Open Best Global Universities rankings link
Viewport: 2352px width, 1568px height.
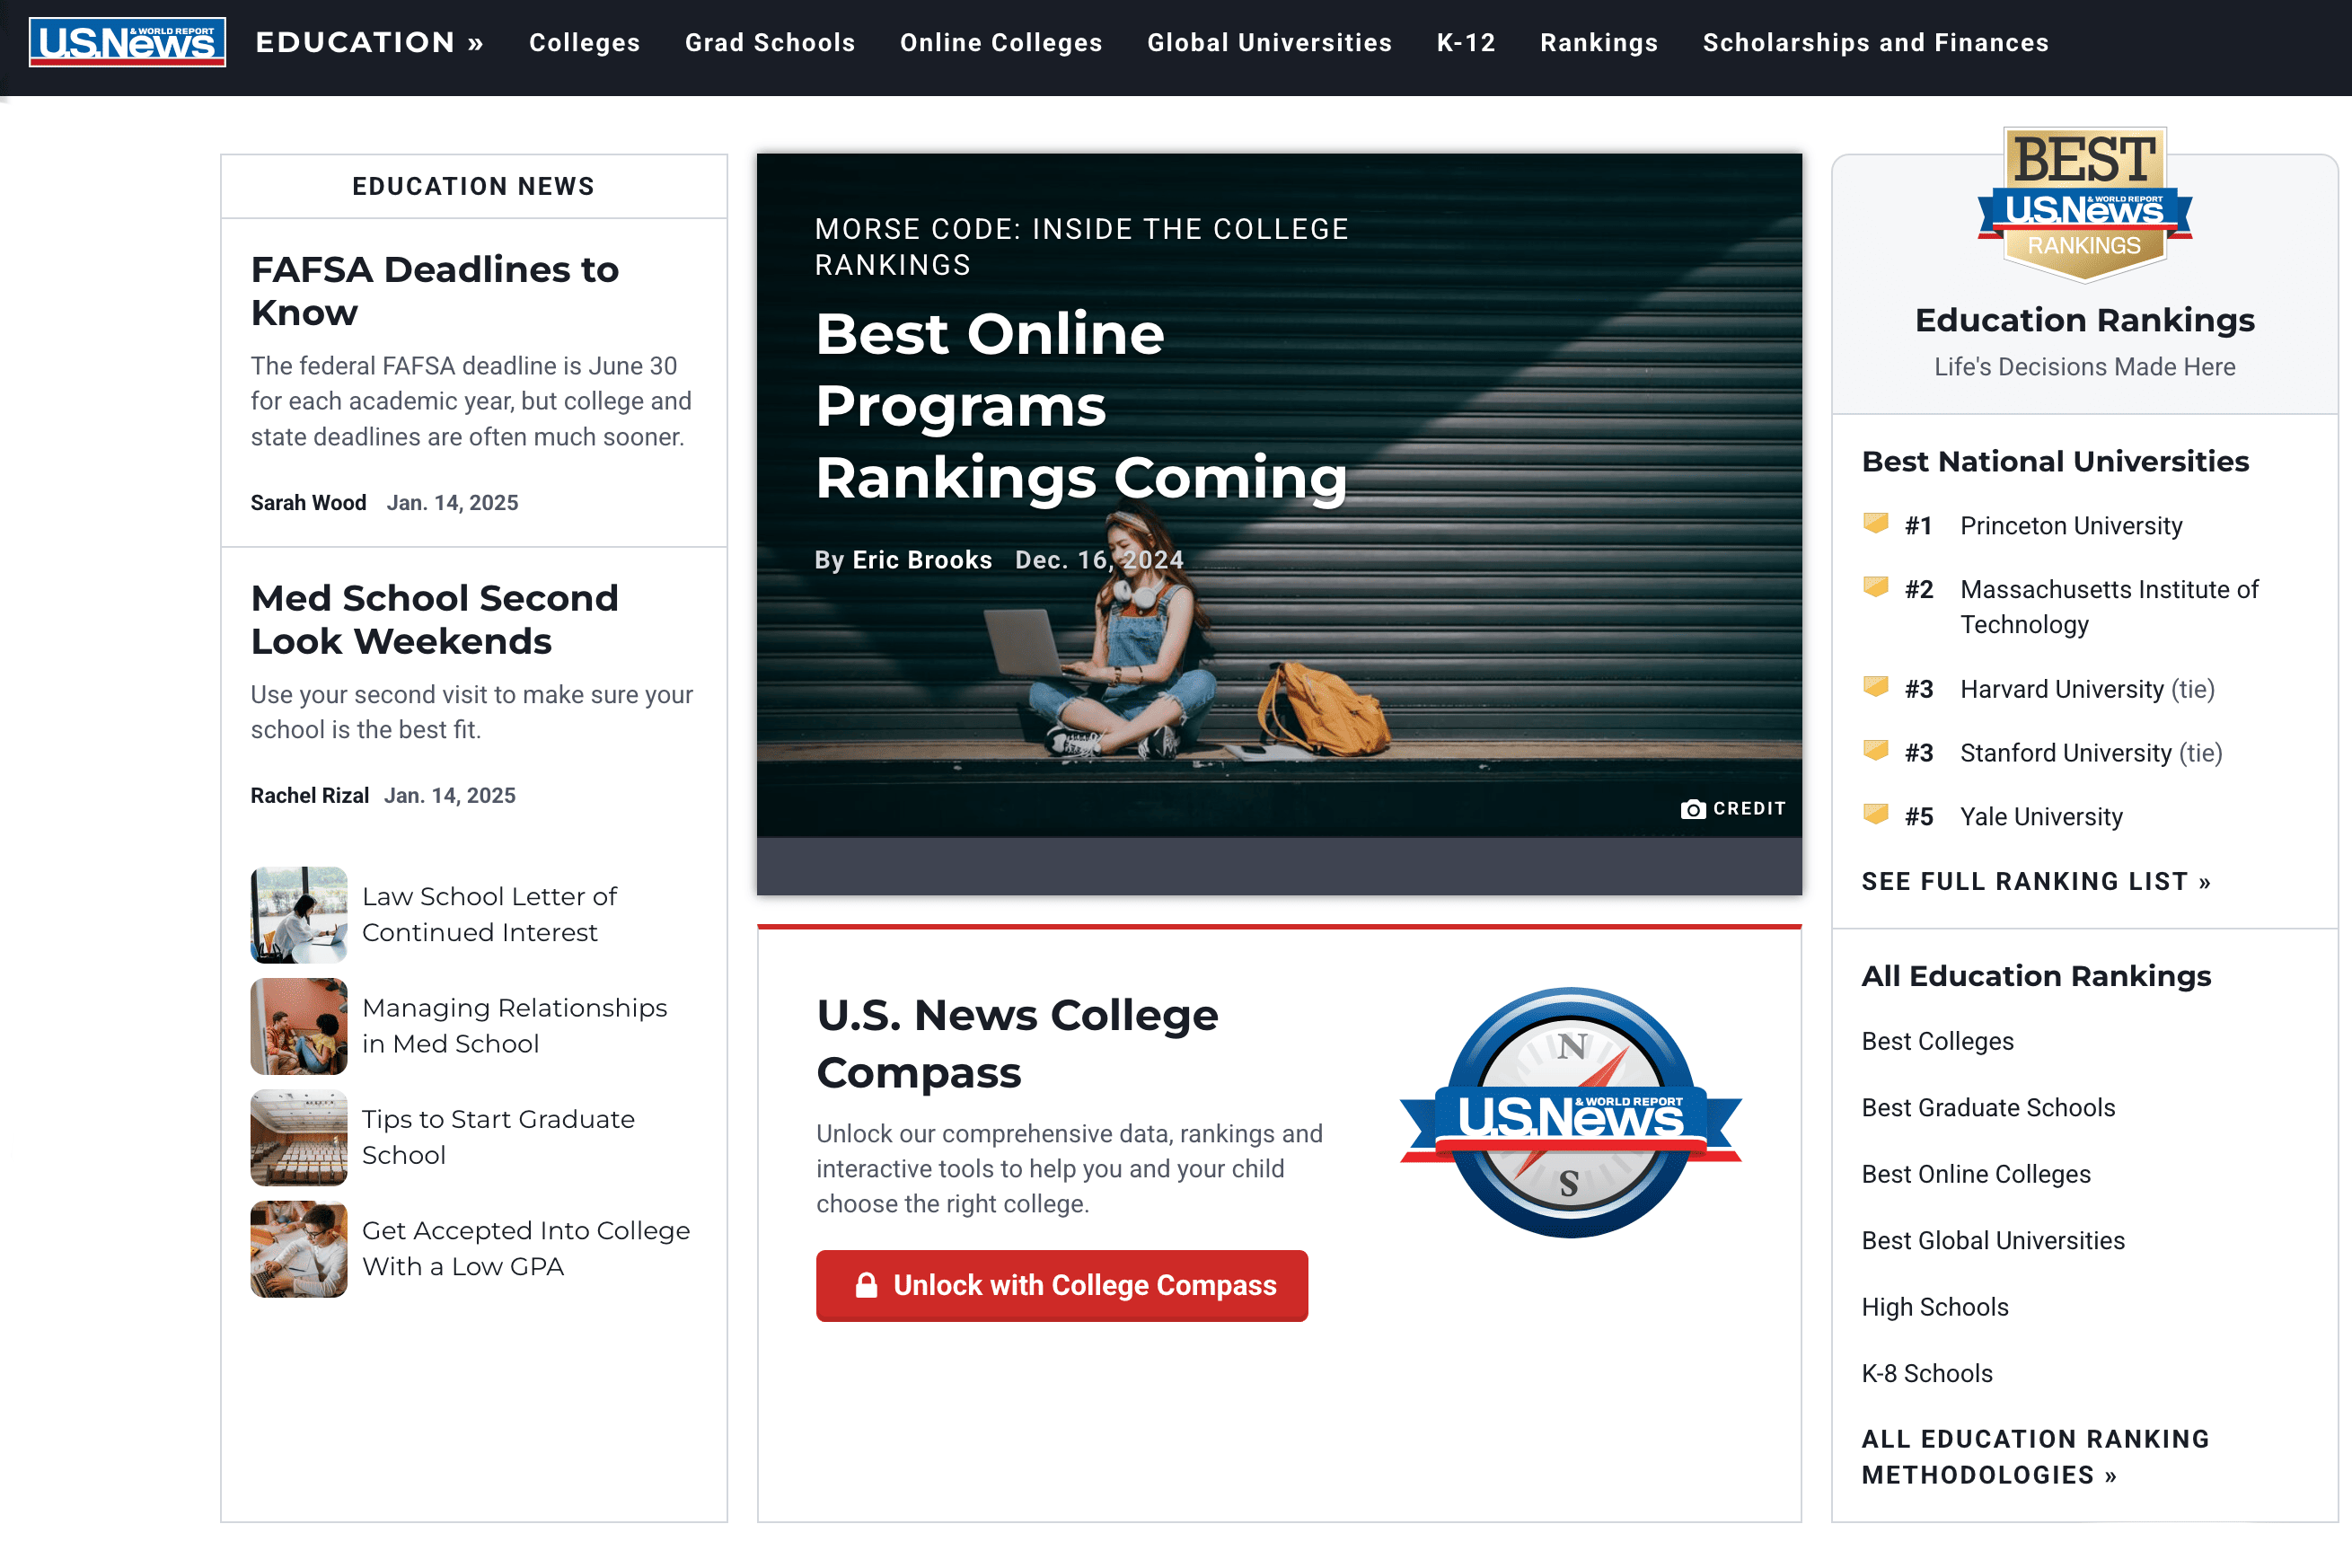[x=1993, y=1241]
